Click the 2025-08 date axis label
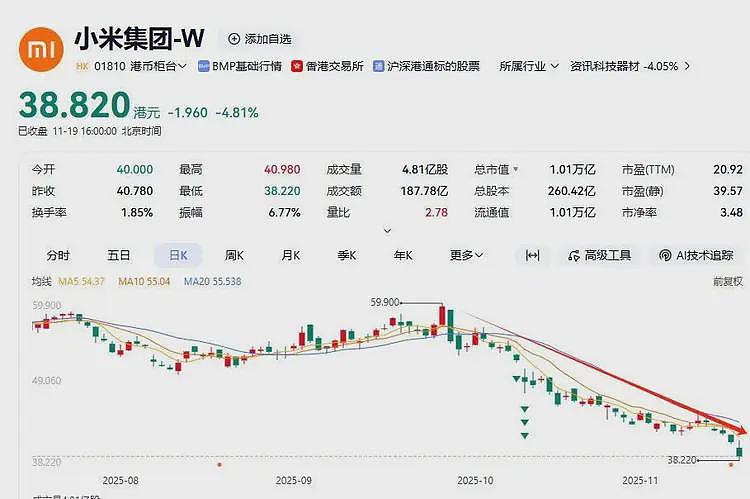The height and width of the screenshot is (499, 750). pyautogui.click(x=121, y=480)
